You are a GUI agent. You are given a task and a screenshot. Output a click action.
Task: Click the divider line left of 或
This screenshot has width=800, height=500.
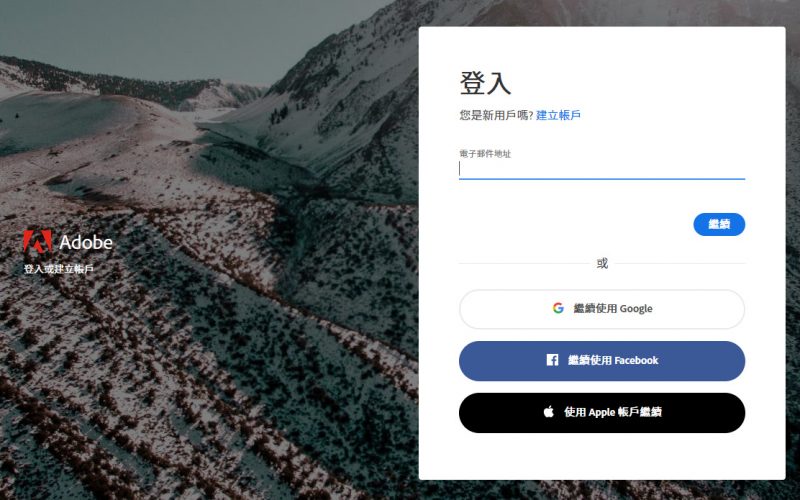coord(524,263)
